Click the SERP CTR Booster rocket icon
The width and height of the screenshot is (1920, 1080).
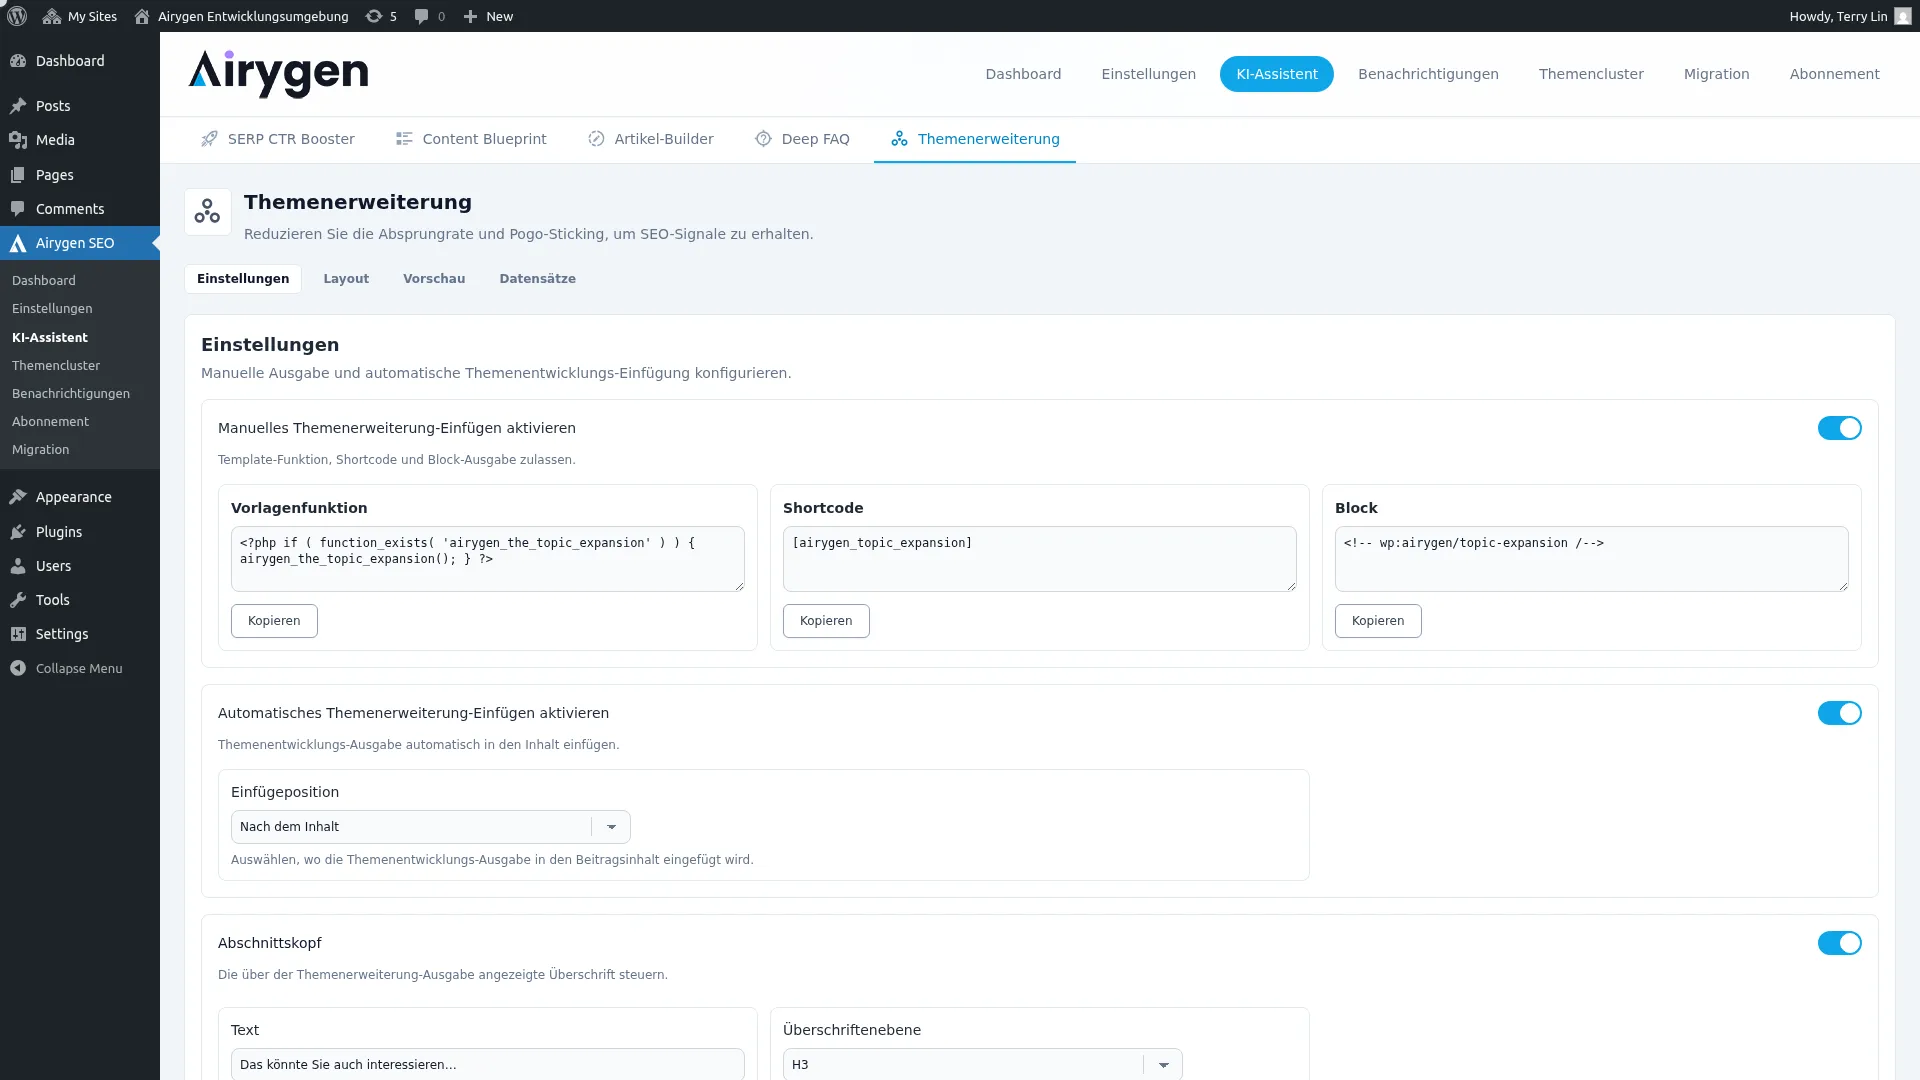click(209, 139)
